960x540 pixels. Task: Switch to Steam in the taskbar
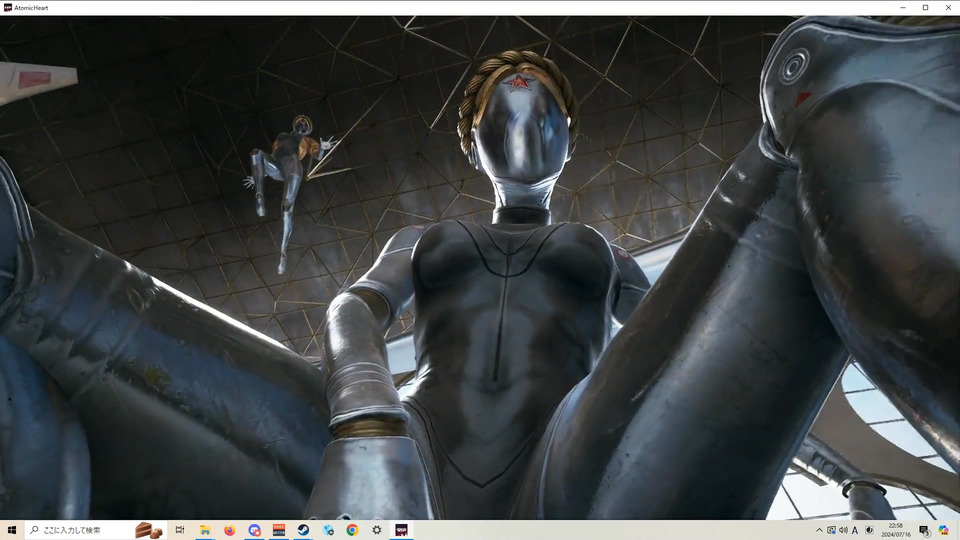303,530
